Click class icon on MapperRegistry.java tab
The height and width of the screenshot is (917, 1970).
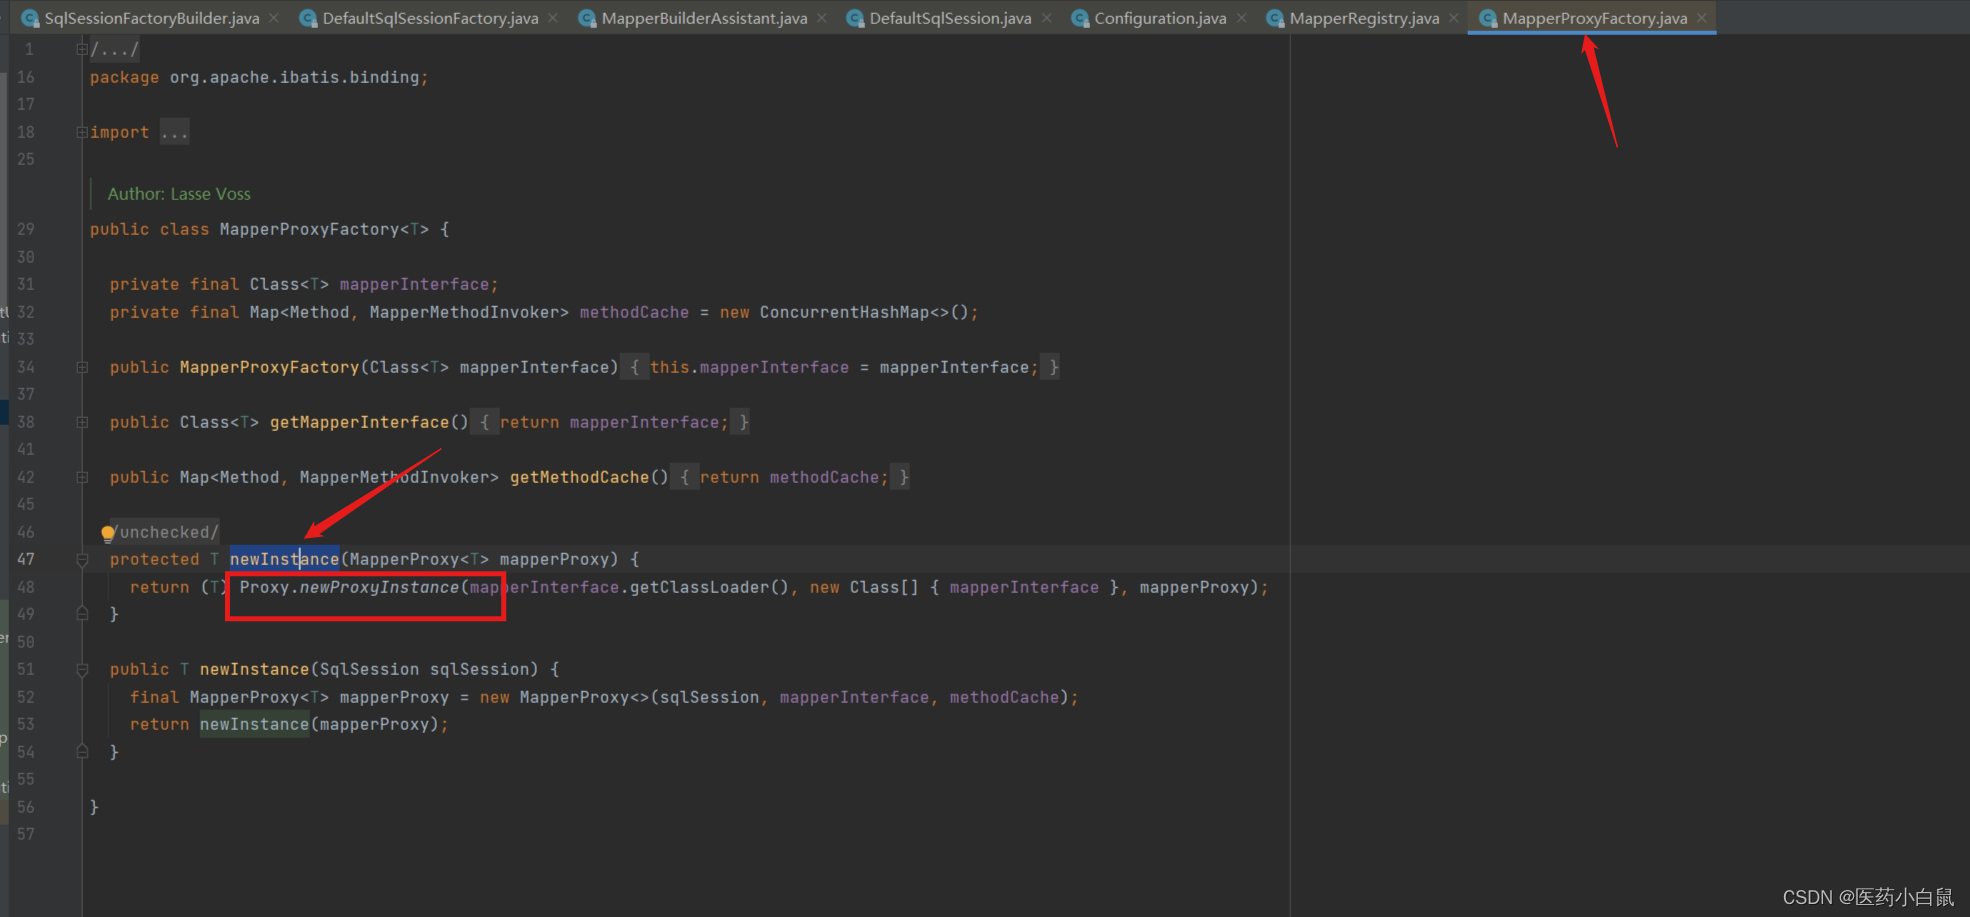[1275, 18]
